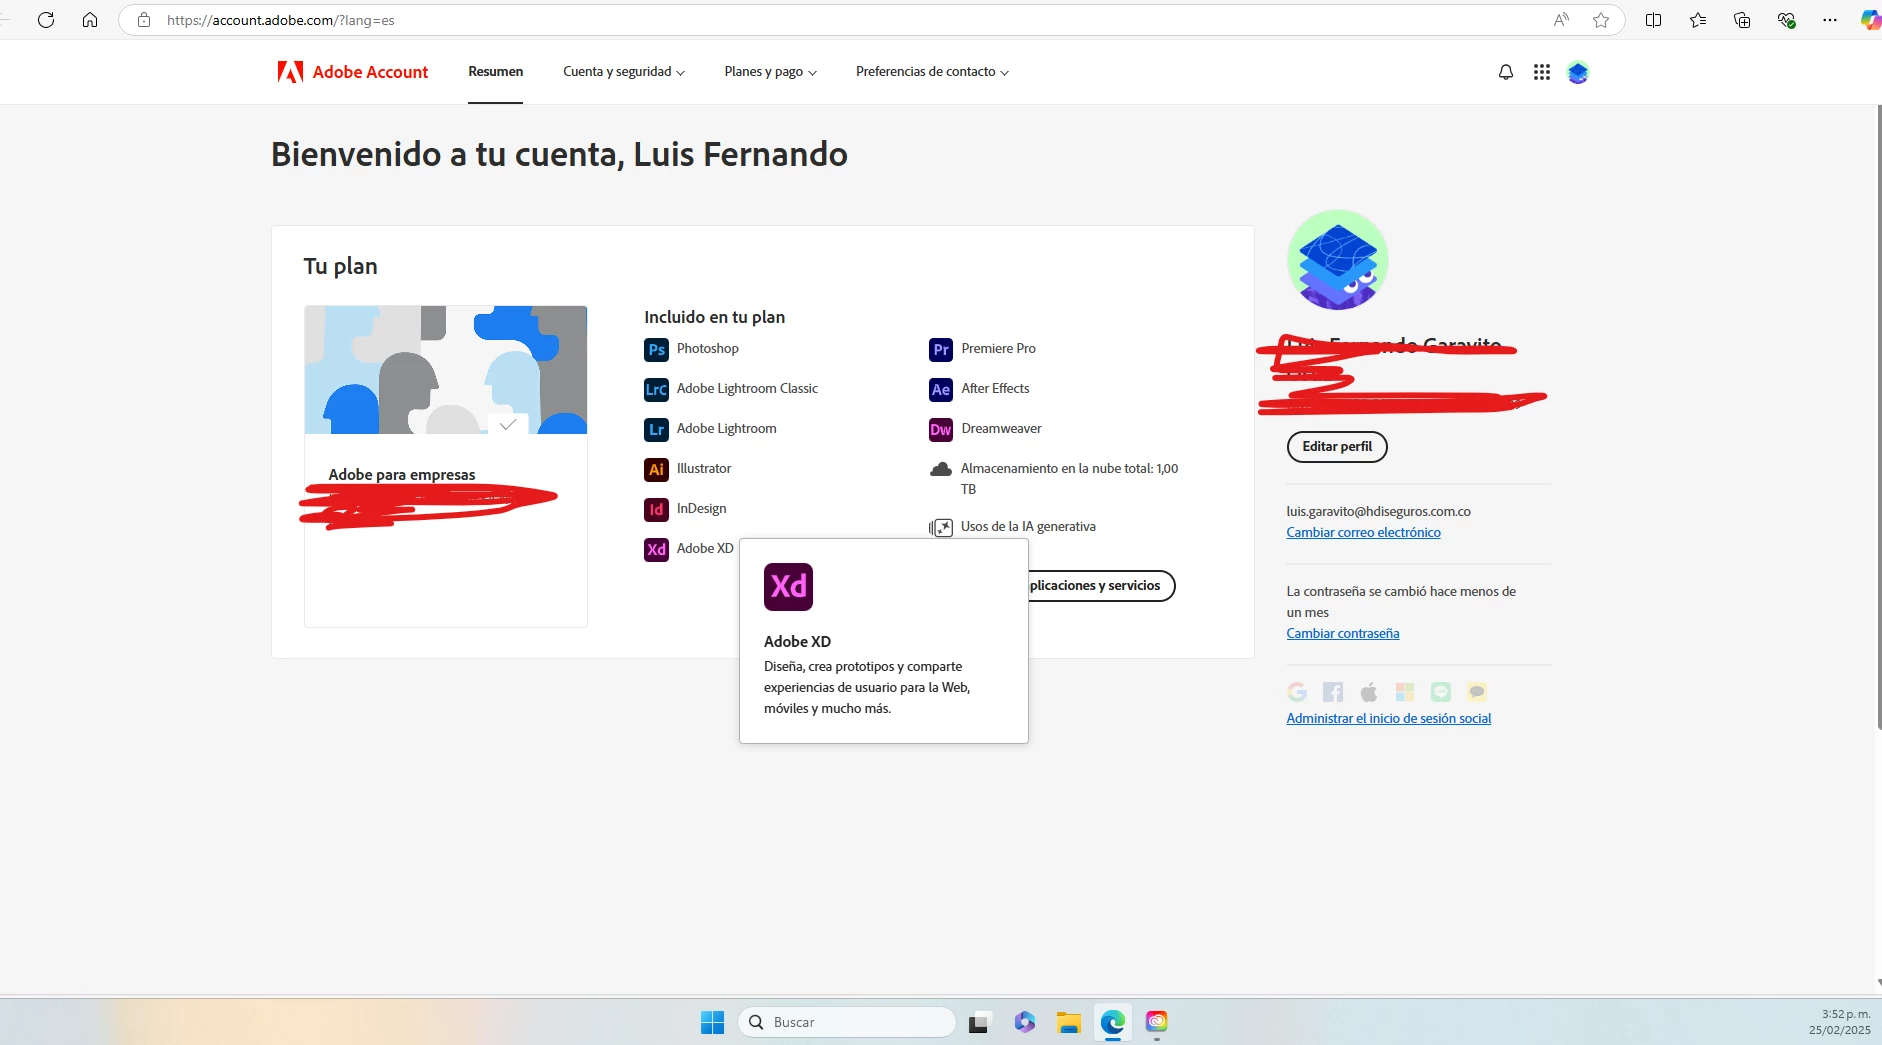This screenshot has height=1045, width=1882.
Task: Open browser favorites list
Action: [x=1698, y=20]
